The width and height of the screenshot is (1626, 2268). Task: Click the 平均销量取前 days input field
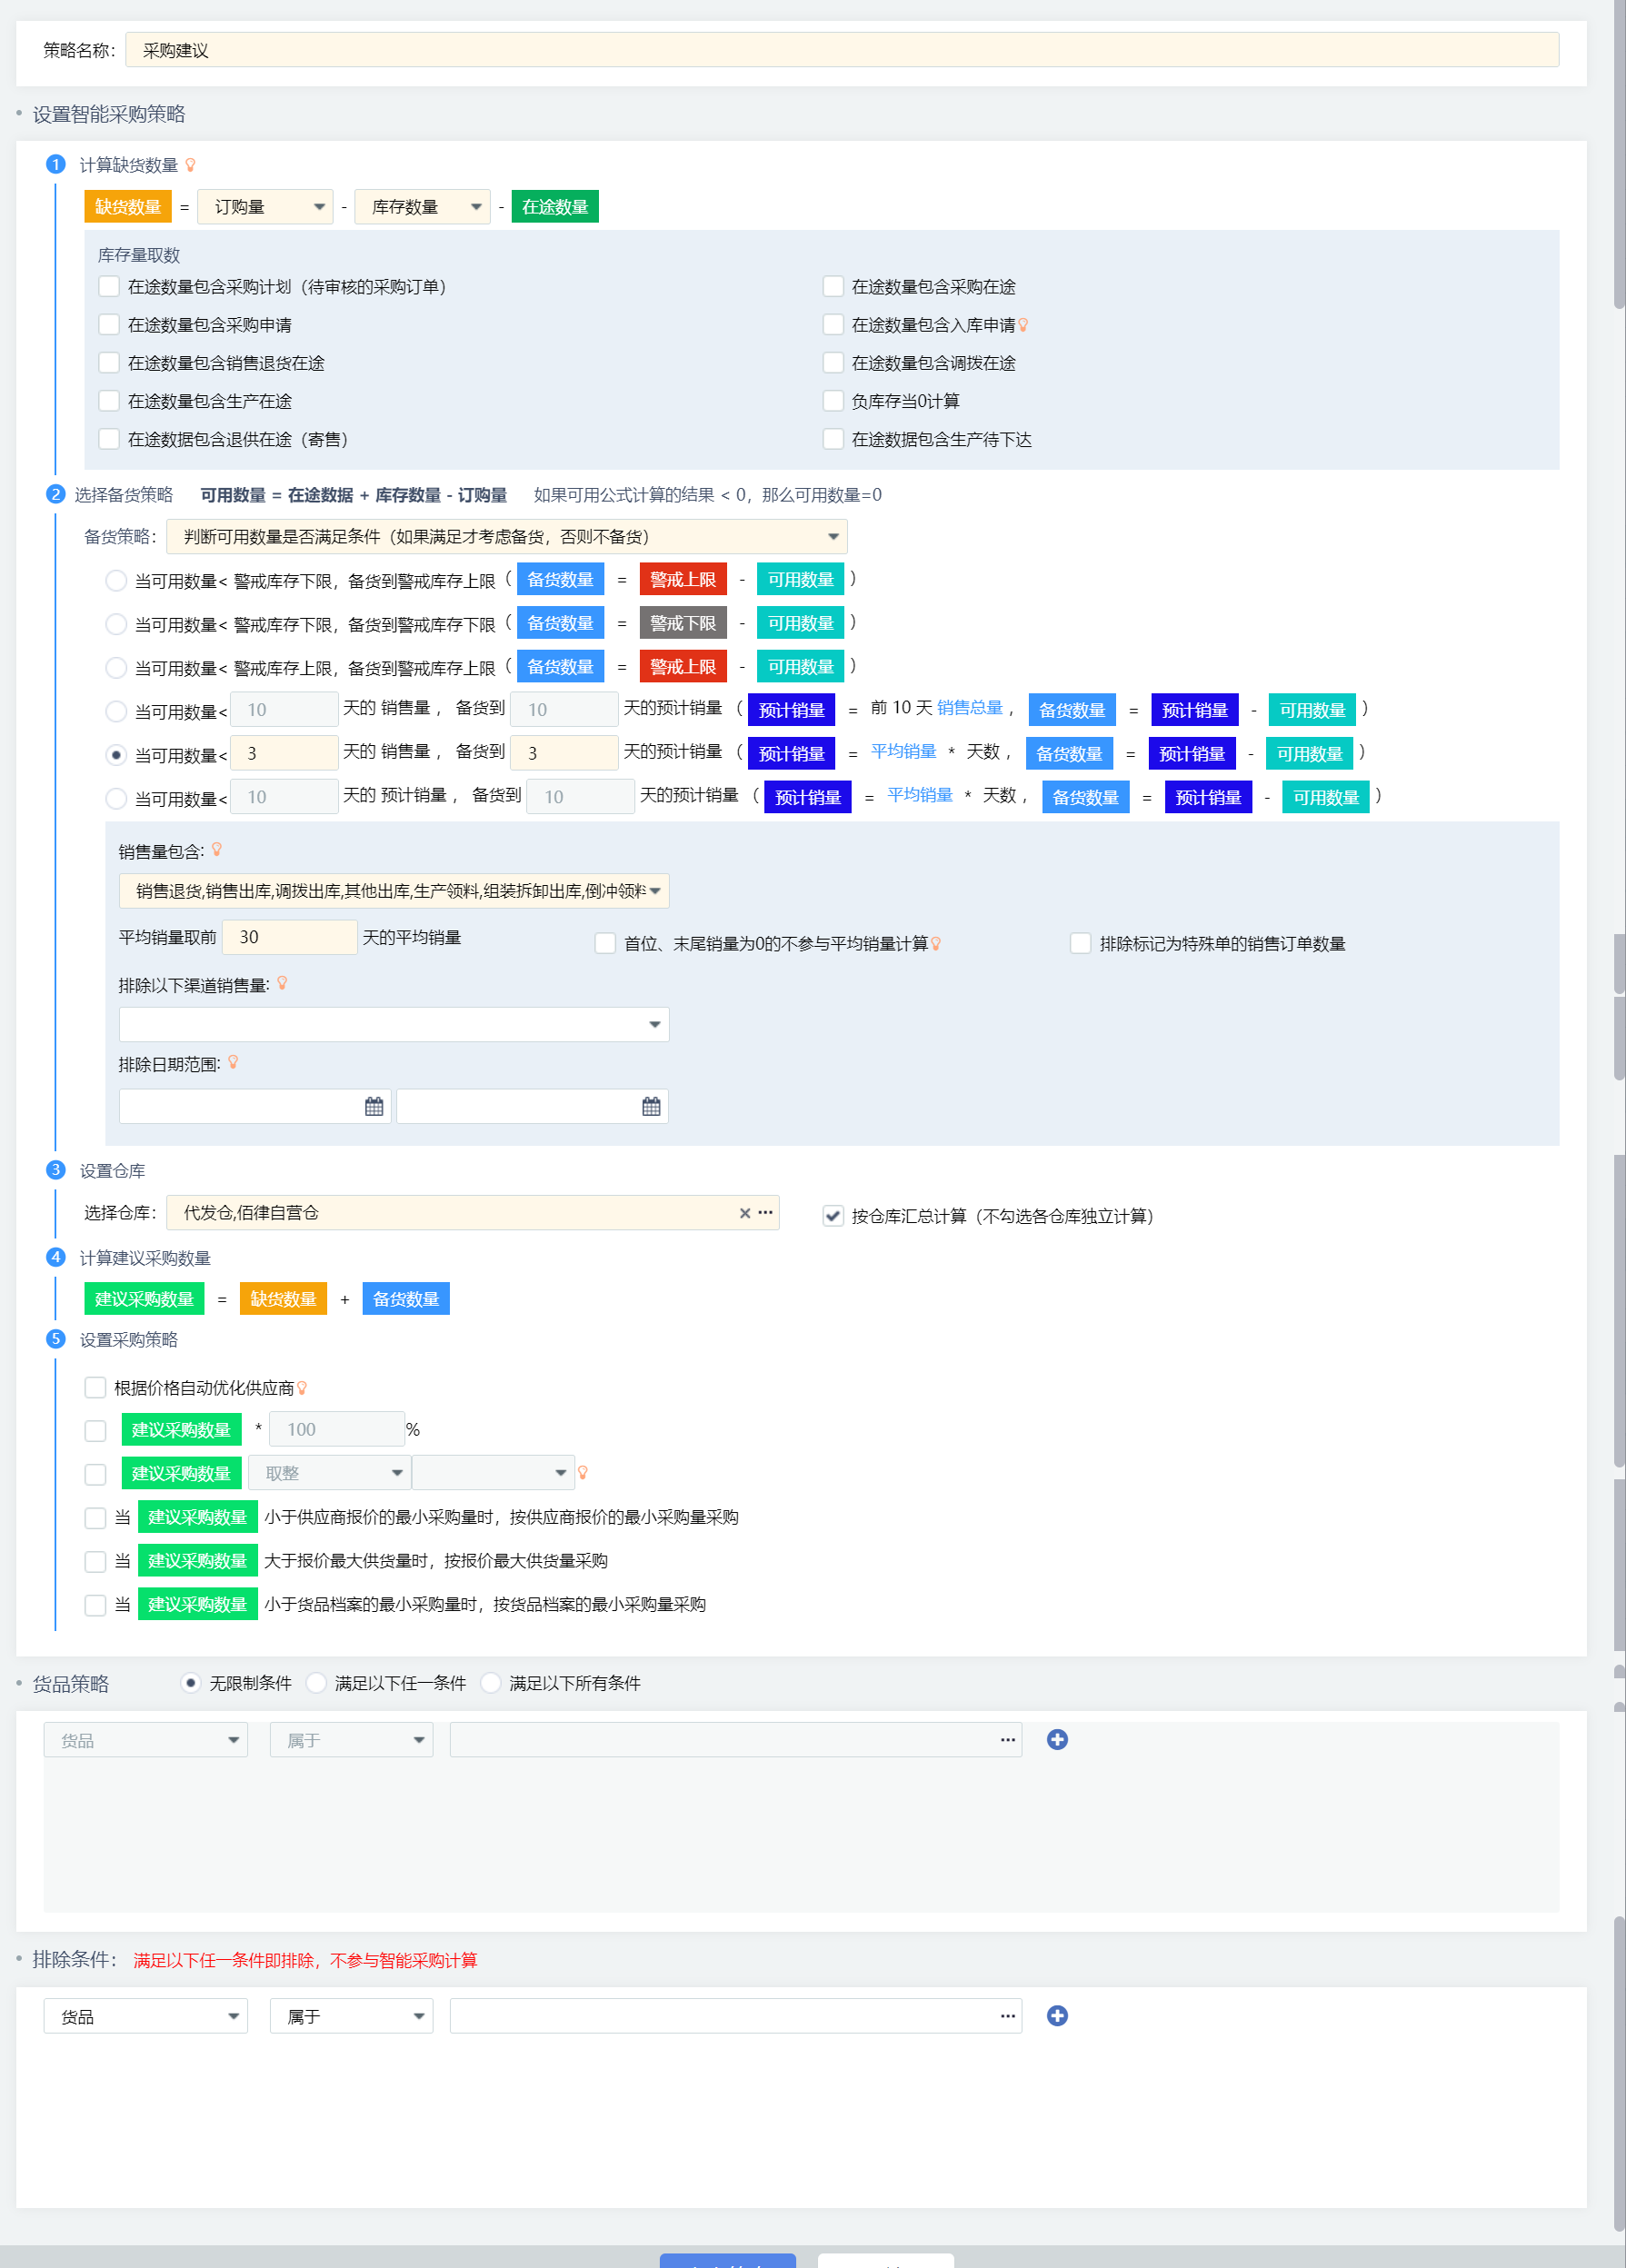(x=289, y=937)
